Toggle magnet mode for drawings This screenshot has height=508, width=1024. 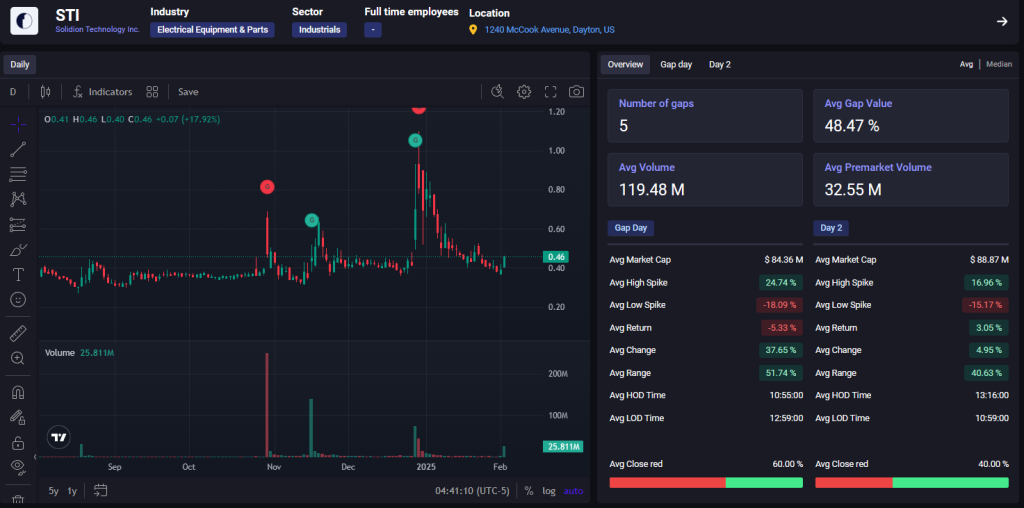[18, 392]
